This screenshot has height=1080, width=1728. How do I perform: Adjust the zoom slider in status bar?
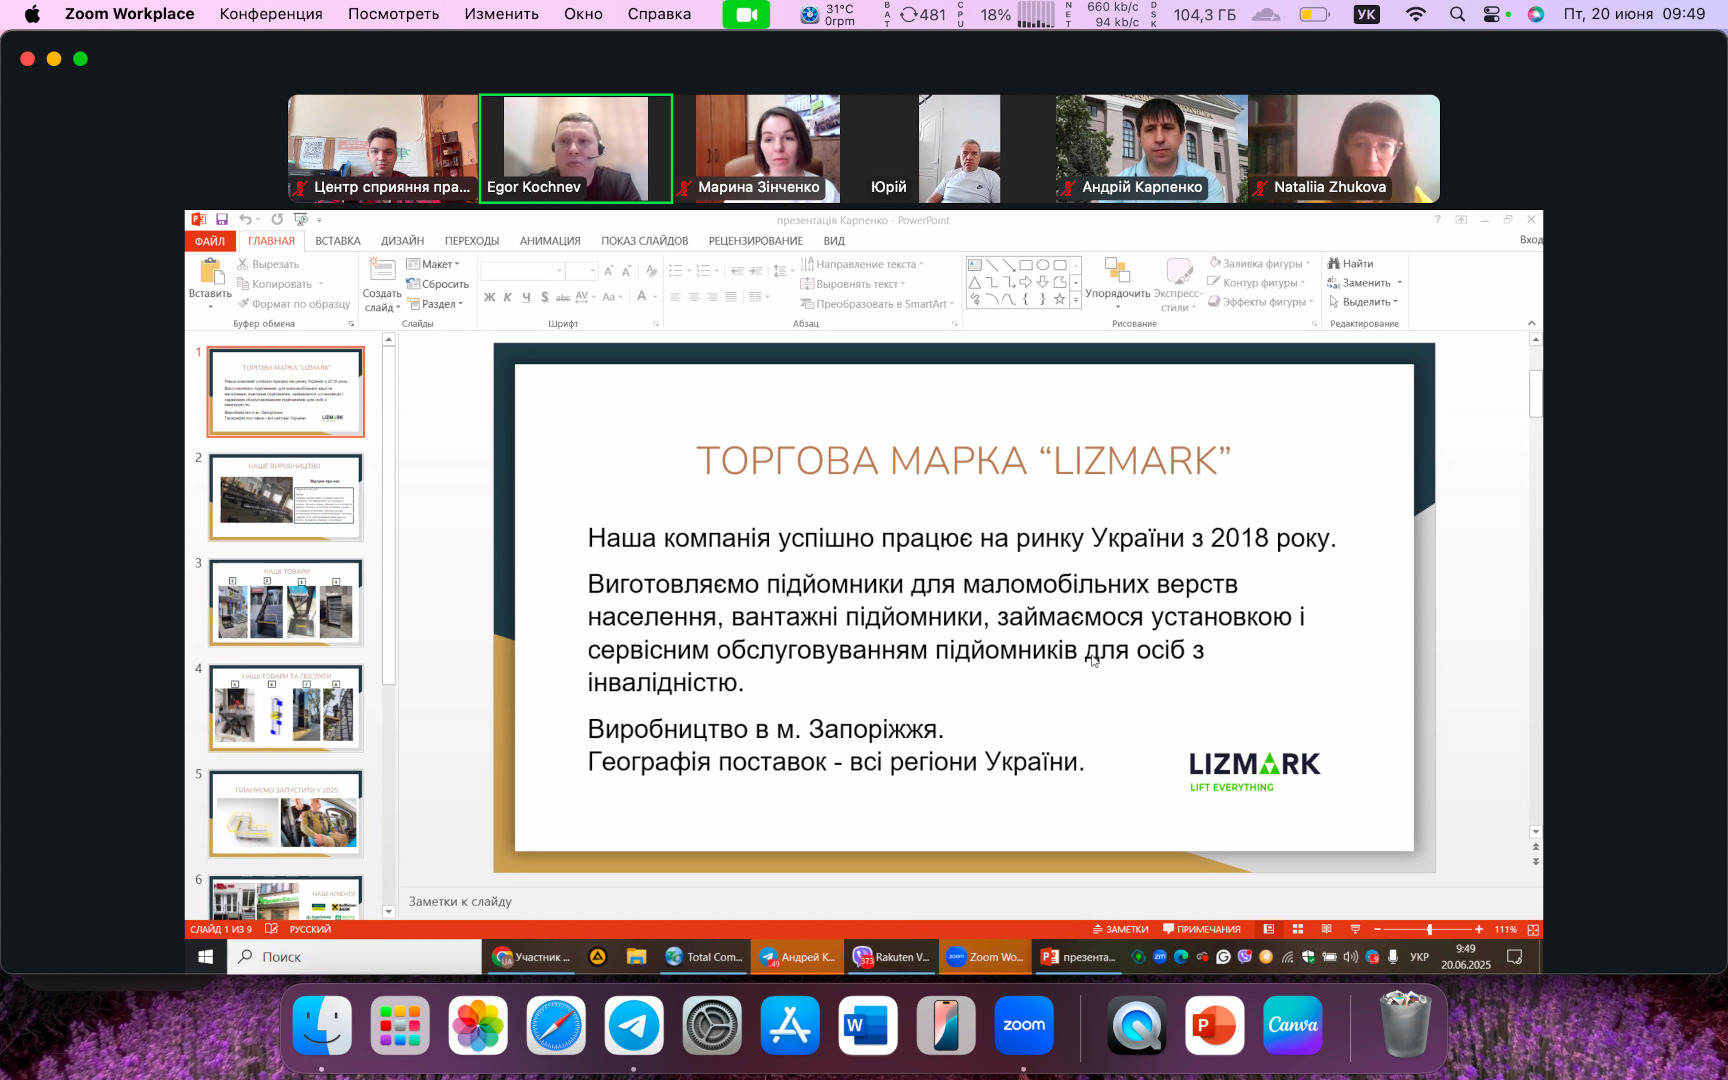(1429, 929)
